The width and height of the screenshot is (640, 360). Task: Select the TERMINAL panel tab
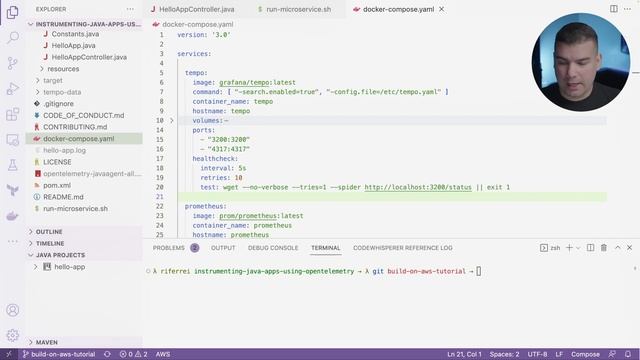(x=325, y=248)
